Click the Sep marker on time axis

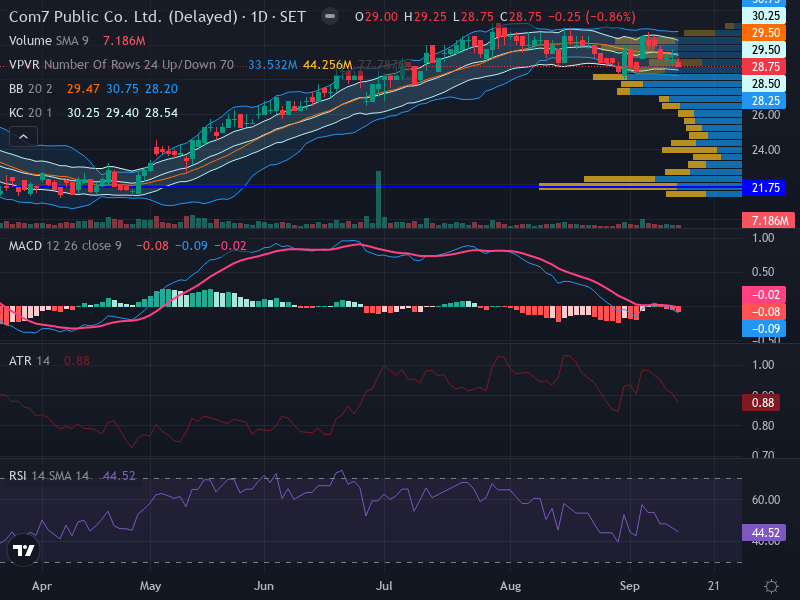(x=630, y=586)
